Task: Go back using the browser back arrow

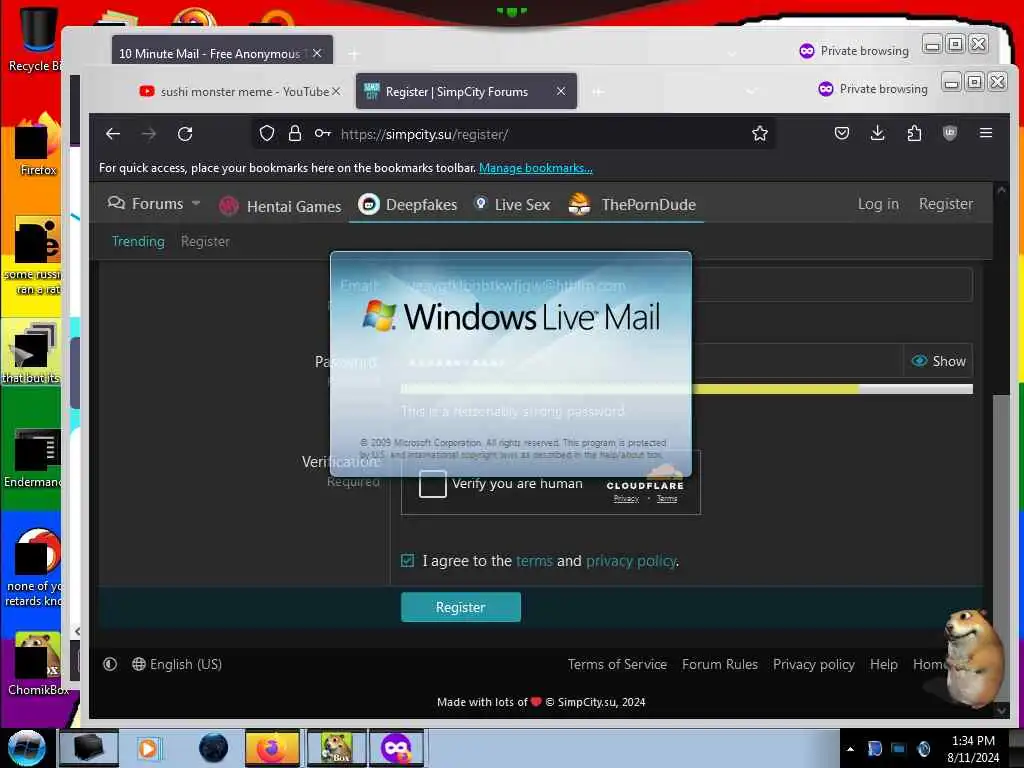Action: tap(113, 134)
